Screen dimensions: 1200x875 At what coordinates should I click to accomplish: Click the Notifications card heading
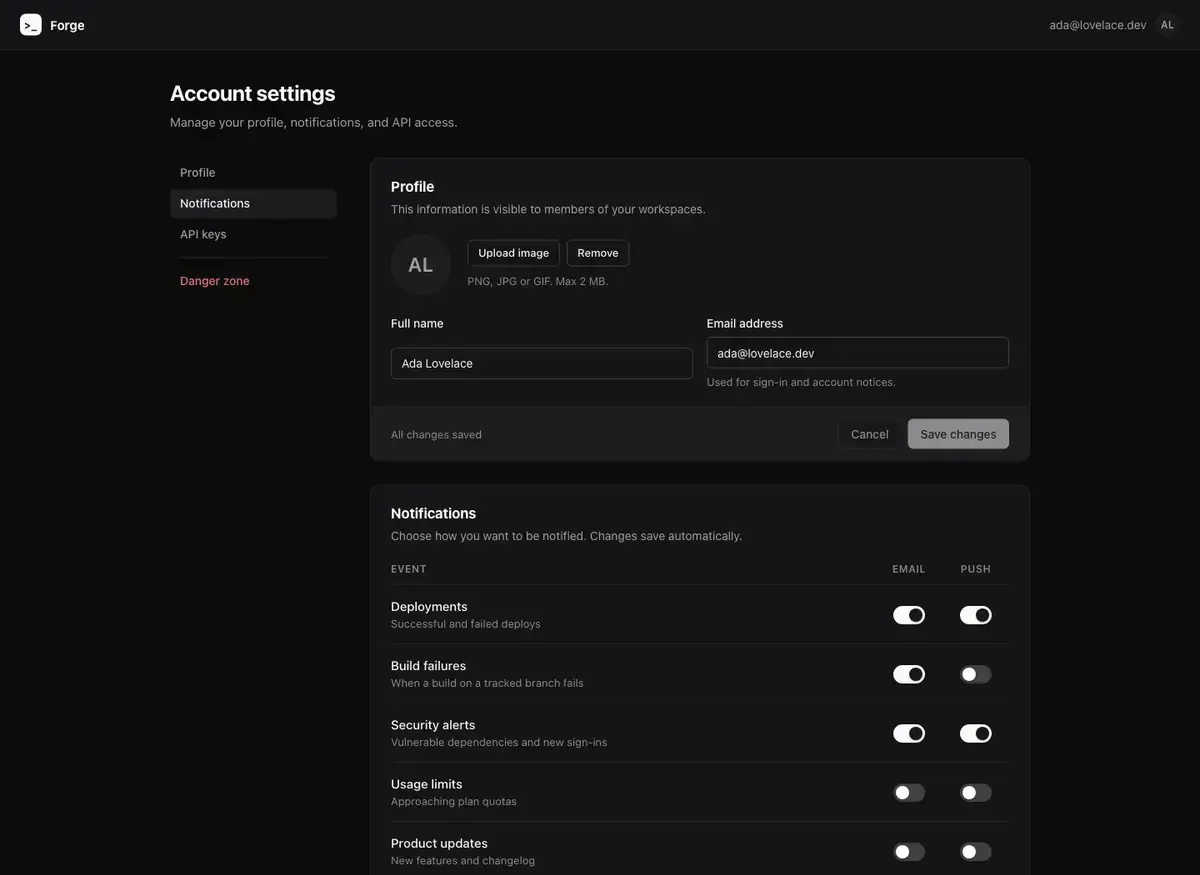click(434, 514)
